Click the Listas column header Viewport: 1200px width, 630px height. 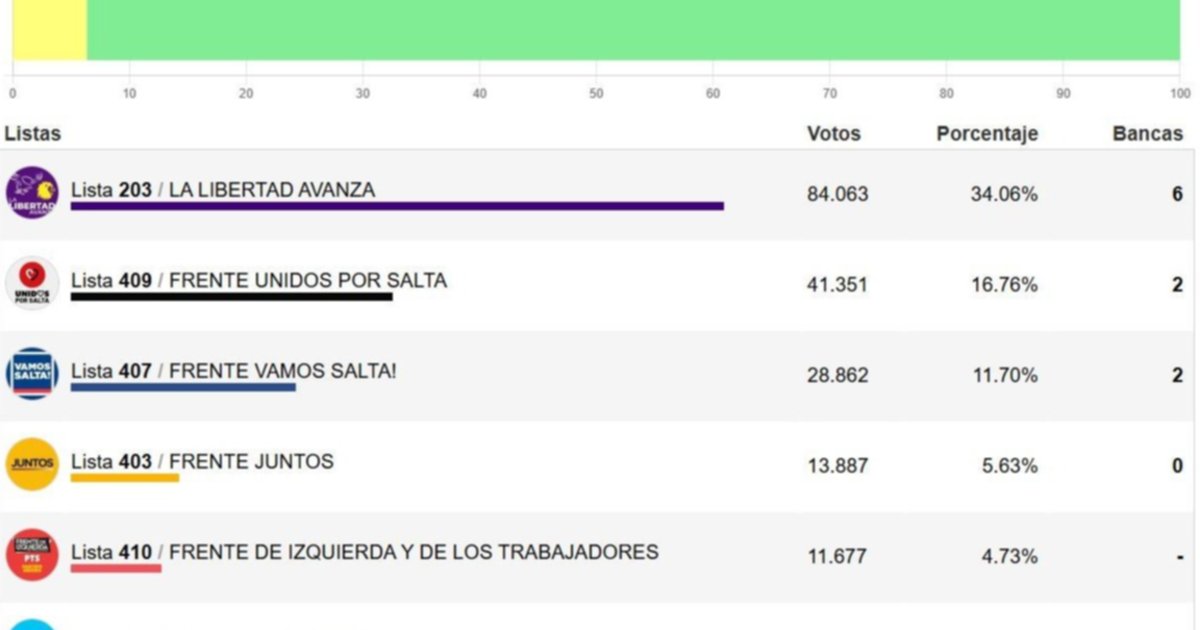(x=32, y=133)
